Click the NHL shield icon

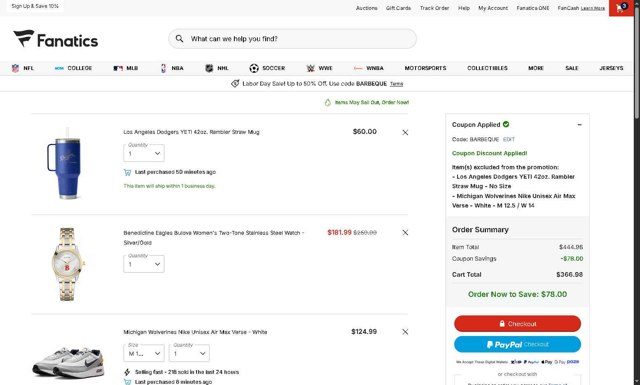209,68
